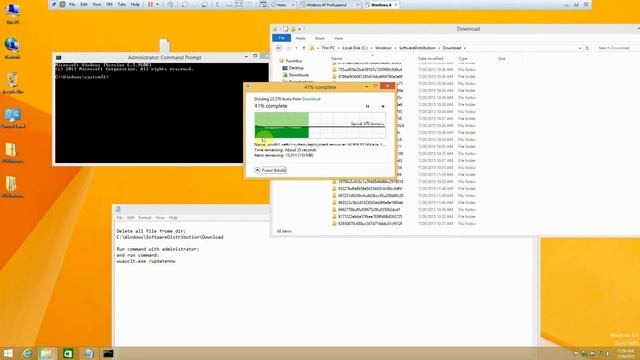Open the VMware VM menu
This screenshot has height=360, width=640.
click(109, 4)
